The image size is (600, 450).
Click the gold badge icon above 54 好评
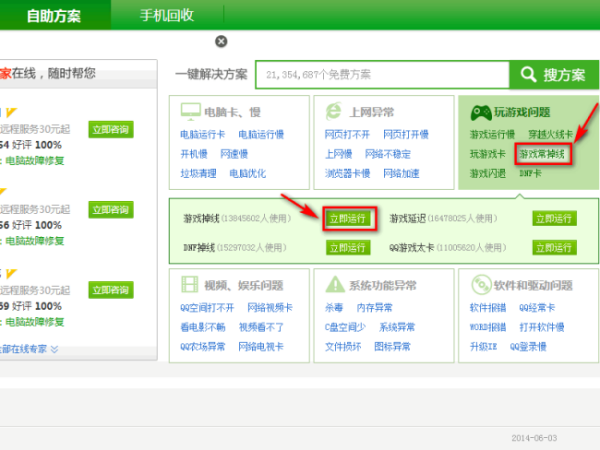pos(11,112)
